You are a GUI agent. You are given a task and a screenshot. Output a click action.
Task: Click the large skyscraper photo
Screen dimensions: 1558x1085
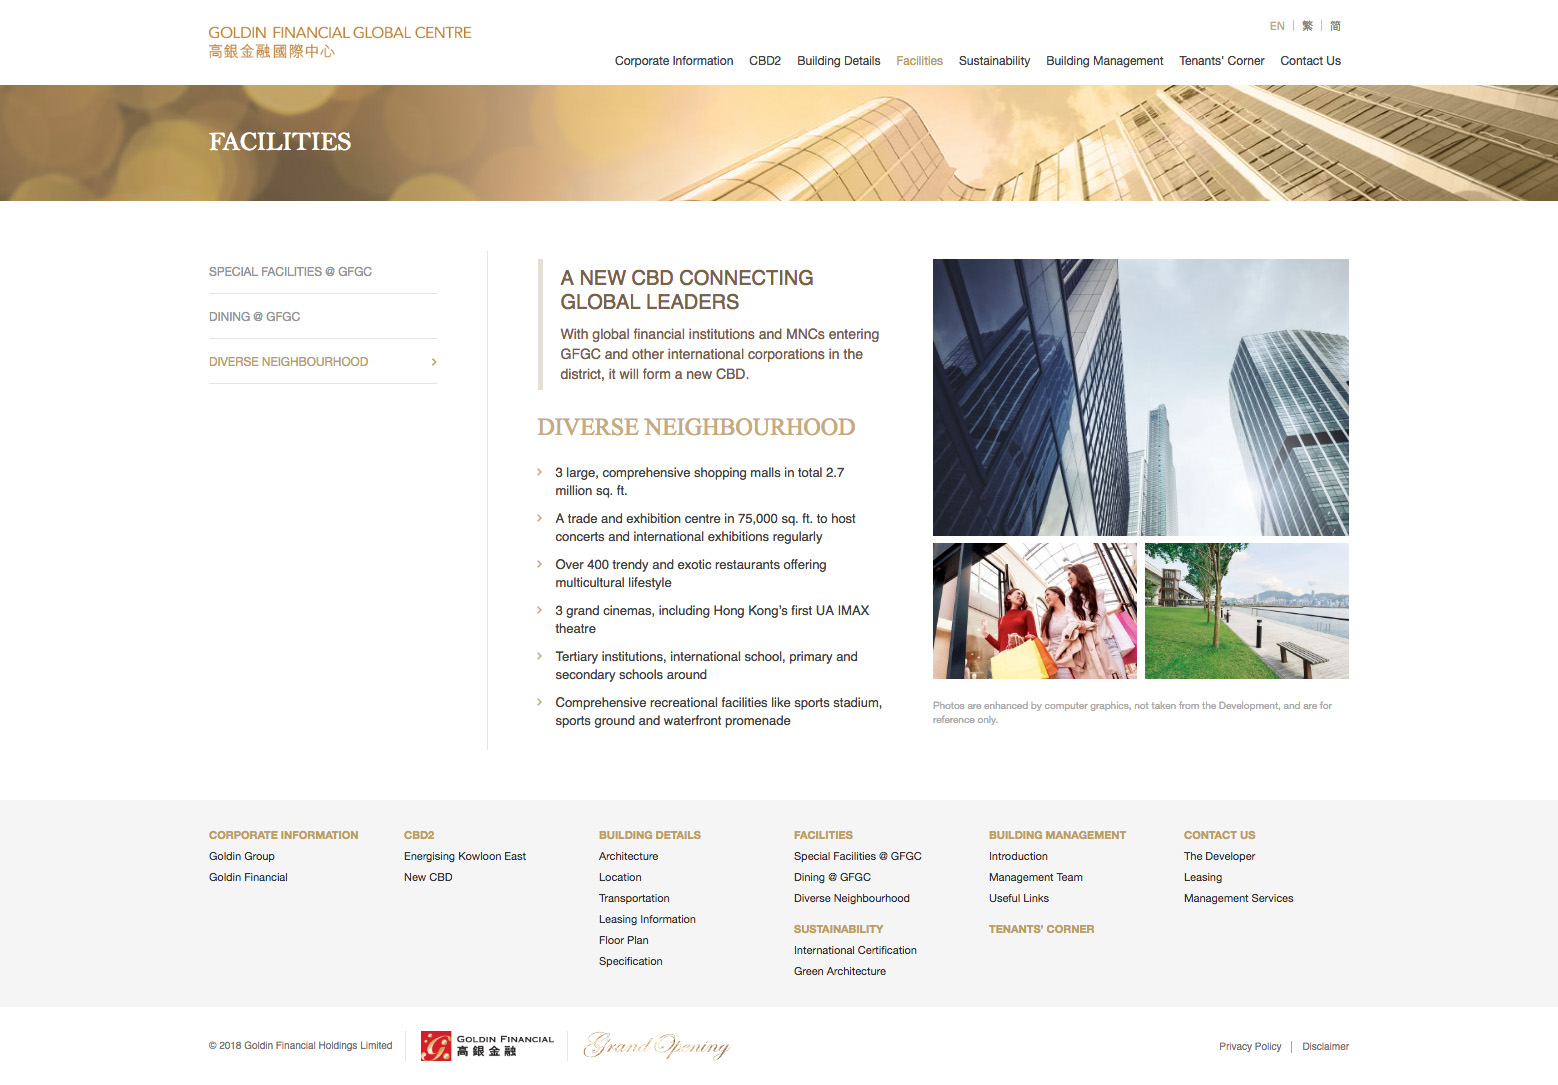click(1140, 397)
